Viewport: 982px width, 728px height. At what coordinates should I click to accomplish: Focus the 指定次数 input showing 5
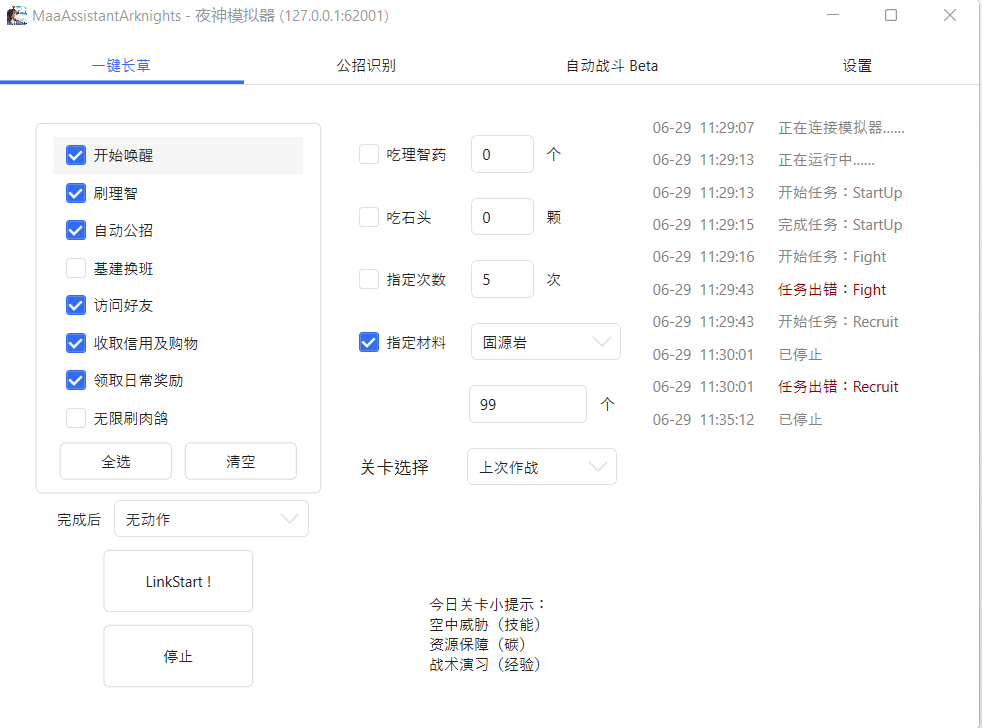tap(502, 279)
